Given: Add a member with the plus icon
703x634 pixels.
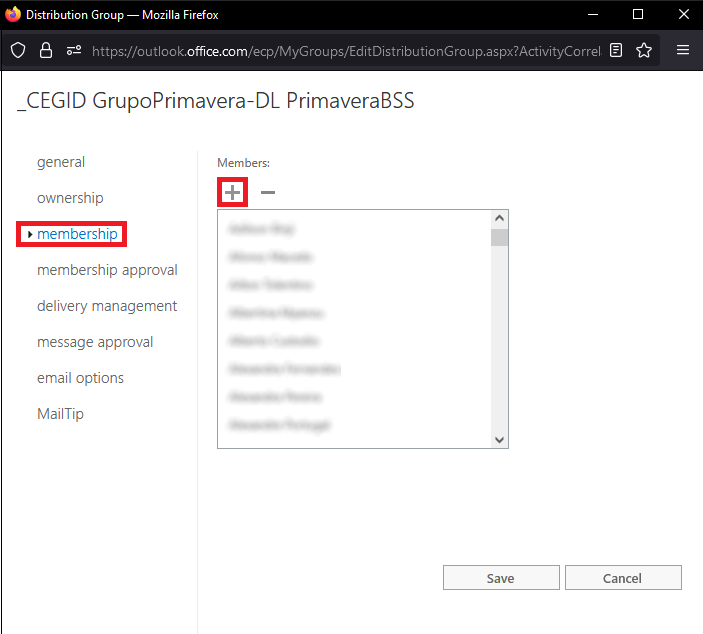Looking at the screenshot, I should 232,192.
